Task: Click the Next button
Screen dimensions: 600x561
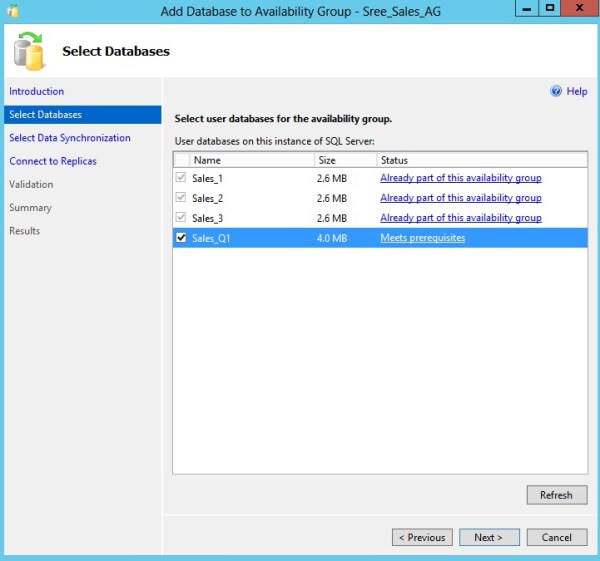Action: (489, 537)
